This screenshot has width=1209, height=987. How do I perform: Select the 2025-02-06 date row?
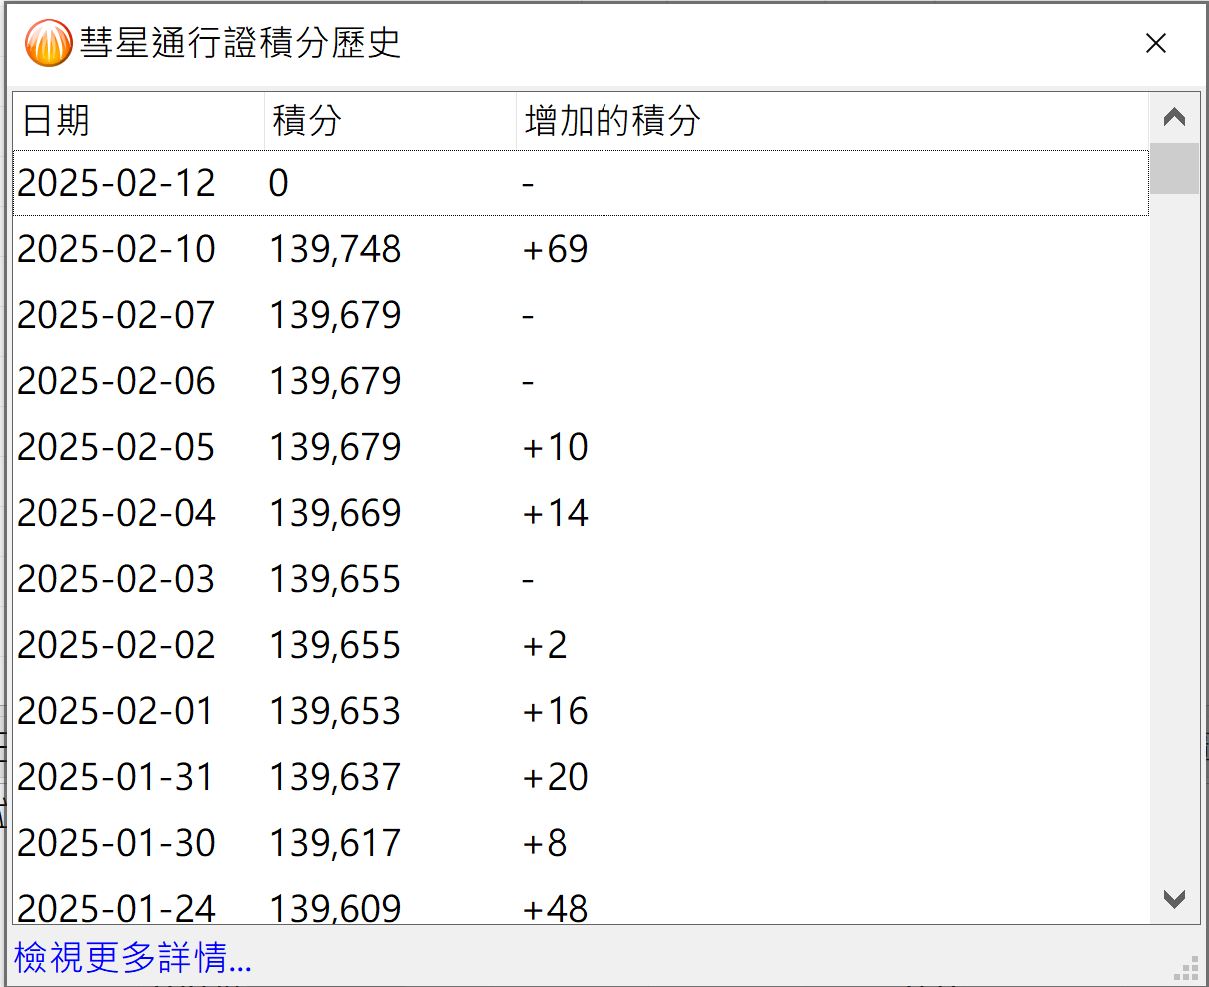[x=581, y=381]
